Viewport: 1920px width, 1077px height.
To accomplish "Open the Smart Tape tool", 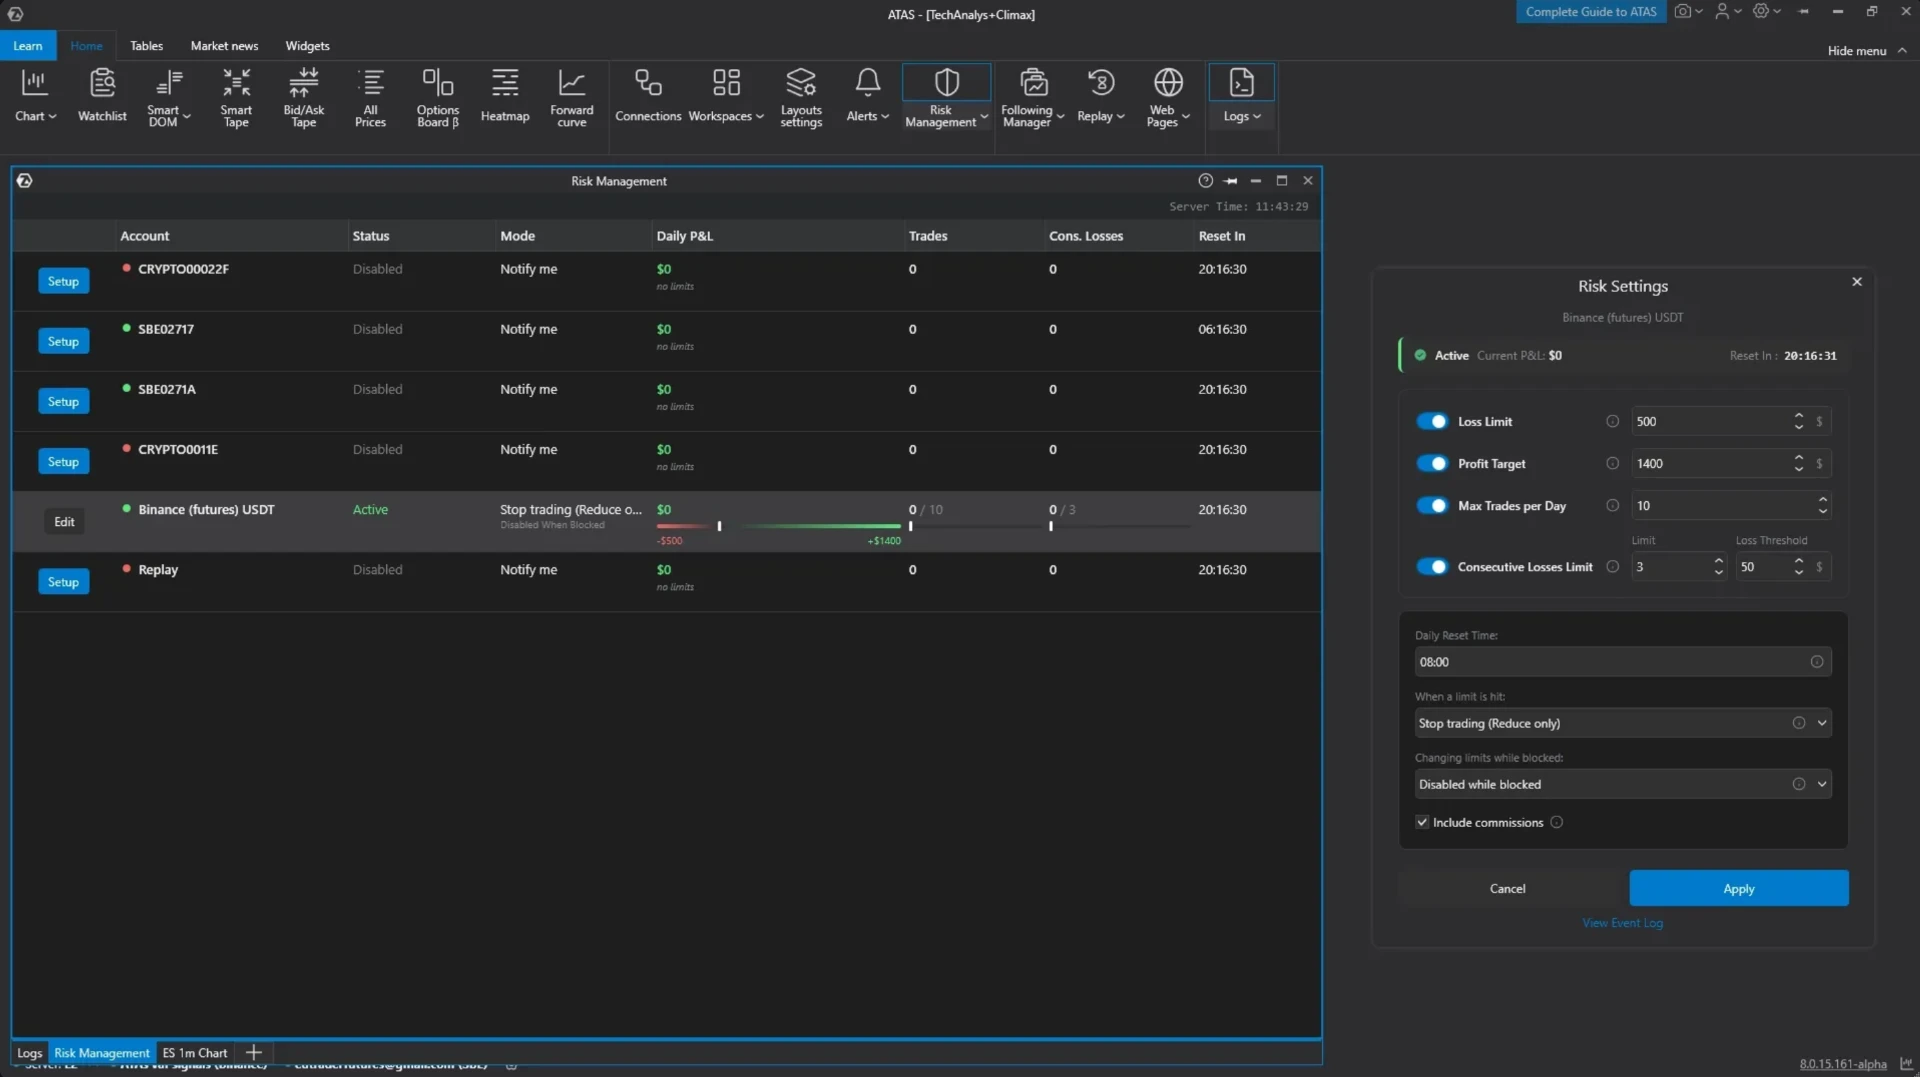I will point(236,96).
